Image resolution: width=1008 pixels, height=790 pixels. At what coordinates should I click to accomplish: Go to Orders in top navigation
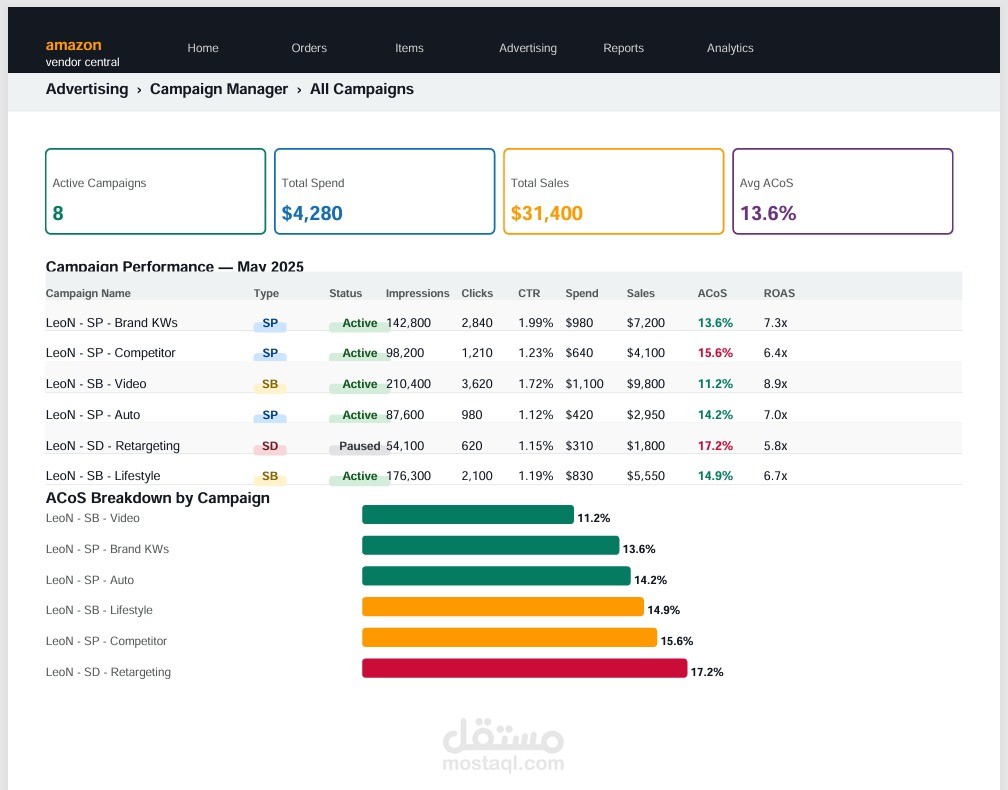(x=309, y=48)
